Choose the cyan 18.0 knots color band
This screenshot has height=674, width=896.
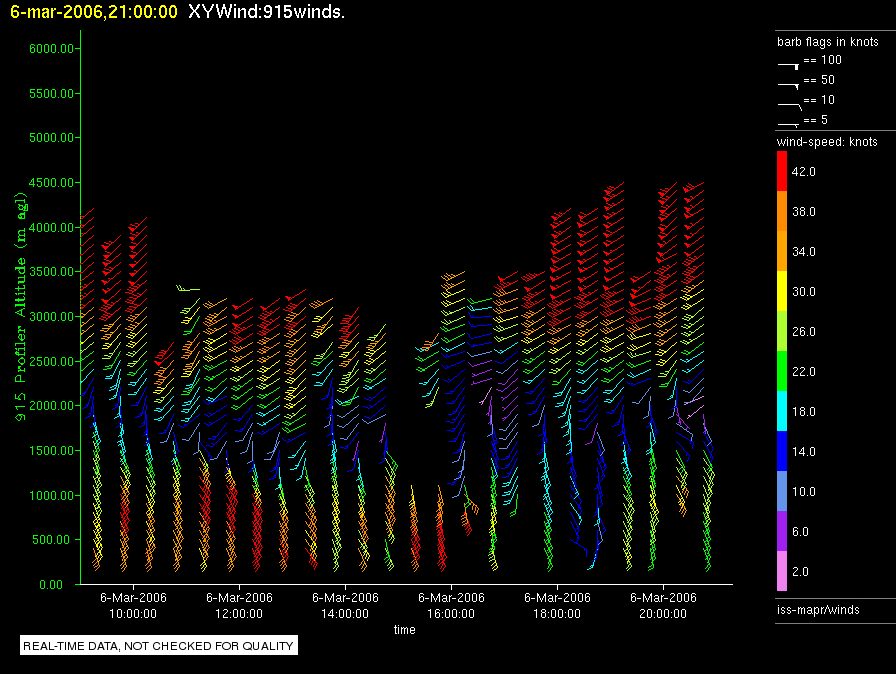(783, 412)
